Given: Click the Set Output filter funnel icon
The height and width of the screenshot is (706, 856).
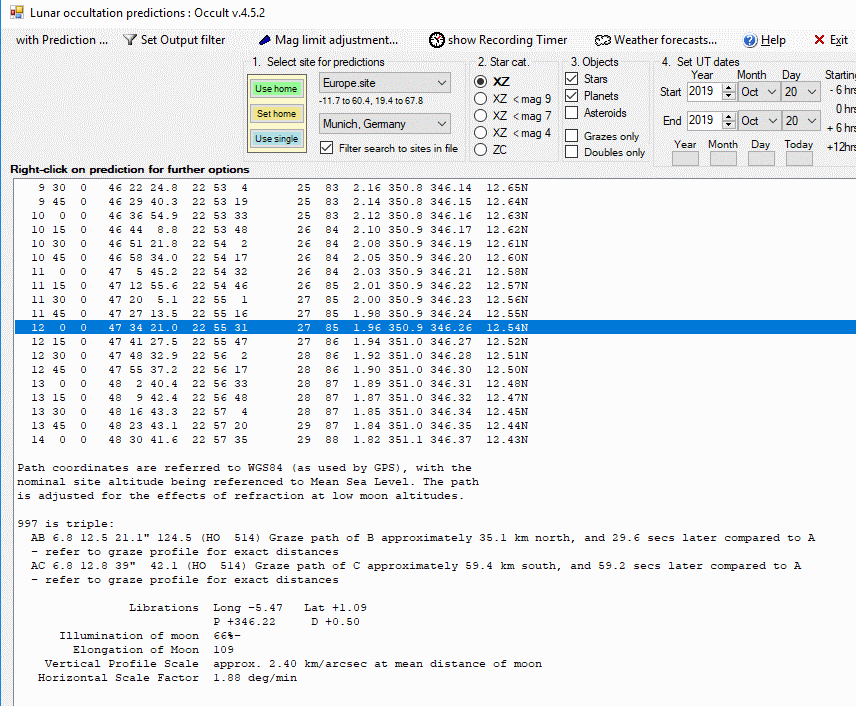Looking at the screenshot, I should click(x=130, y=40).
